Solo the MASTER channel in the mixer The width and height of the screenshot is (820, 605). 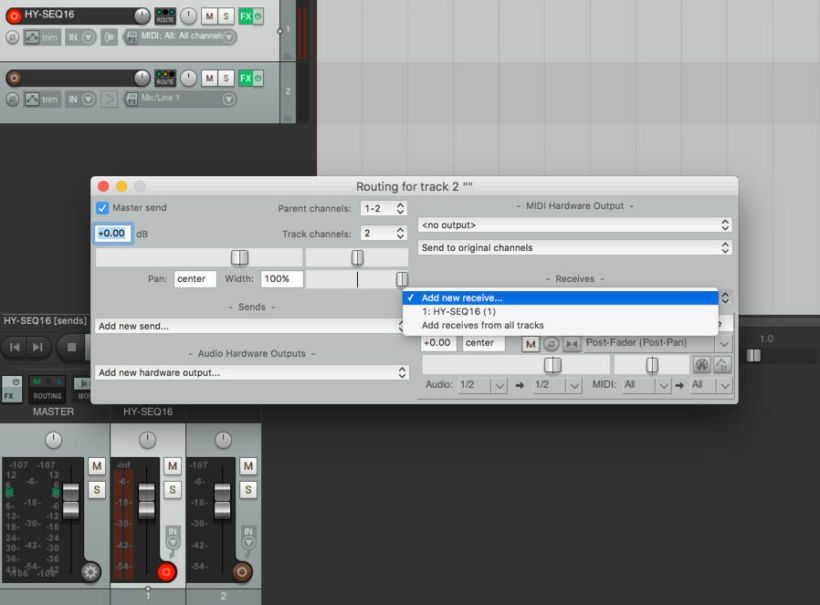[x=96, y=489]
